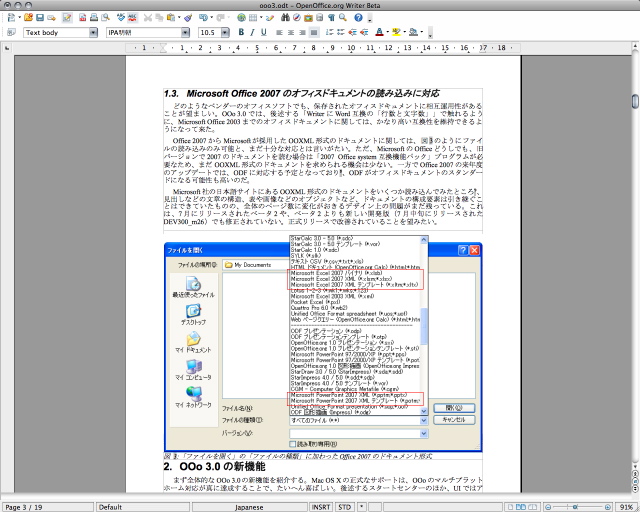Toggle Edit File mode
640x512 pixels.
click(x=67, y=18)
